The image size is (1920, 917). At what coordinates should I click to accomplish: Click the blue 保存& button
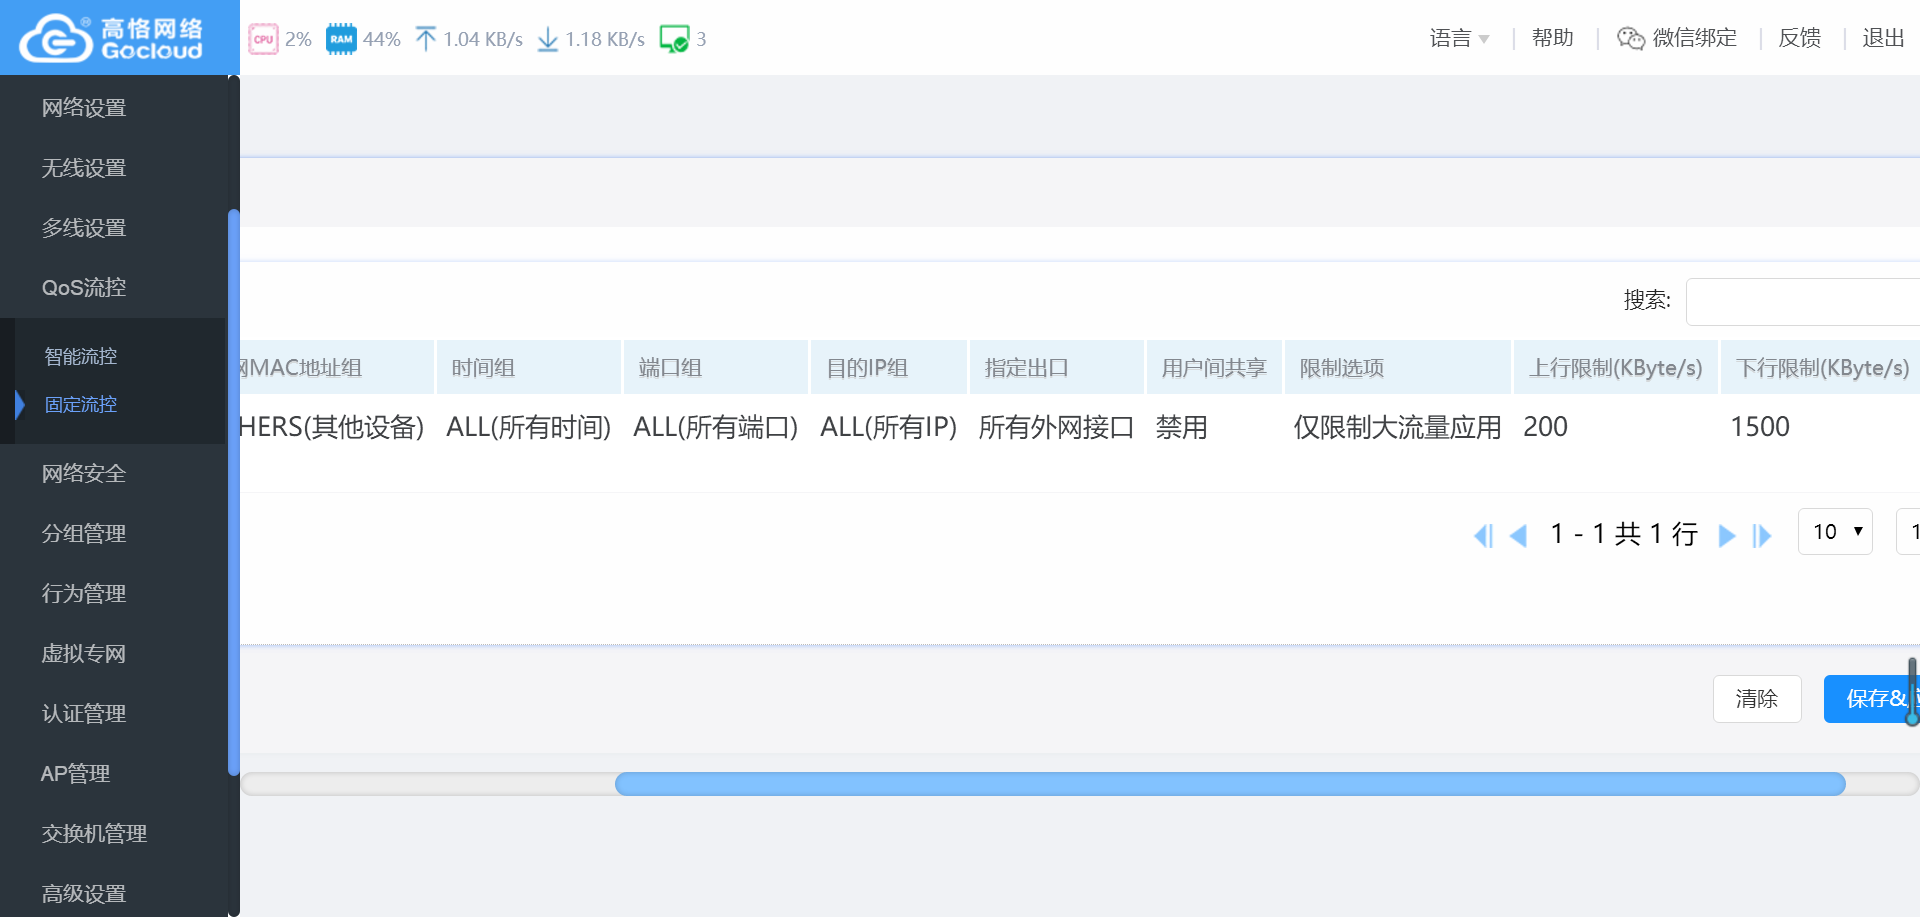click(1871, 699)
